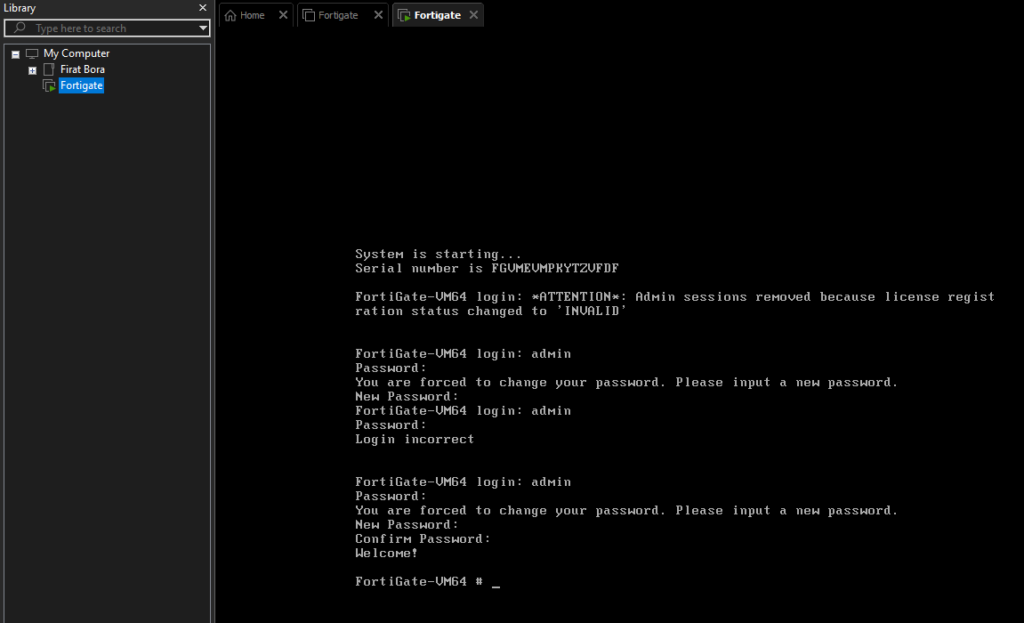Close the active Fortigate tab

pos(473,14)
